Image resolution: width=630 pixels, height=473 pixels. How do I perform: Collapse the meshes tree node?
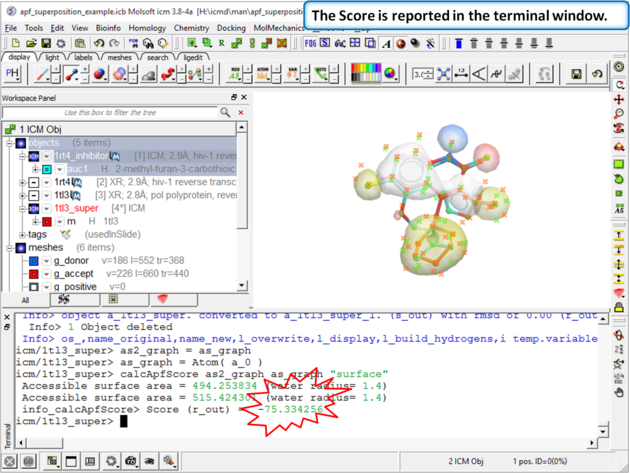[10, 248]
